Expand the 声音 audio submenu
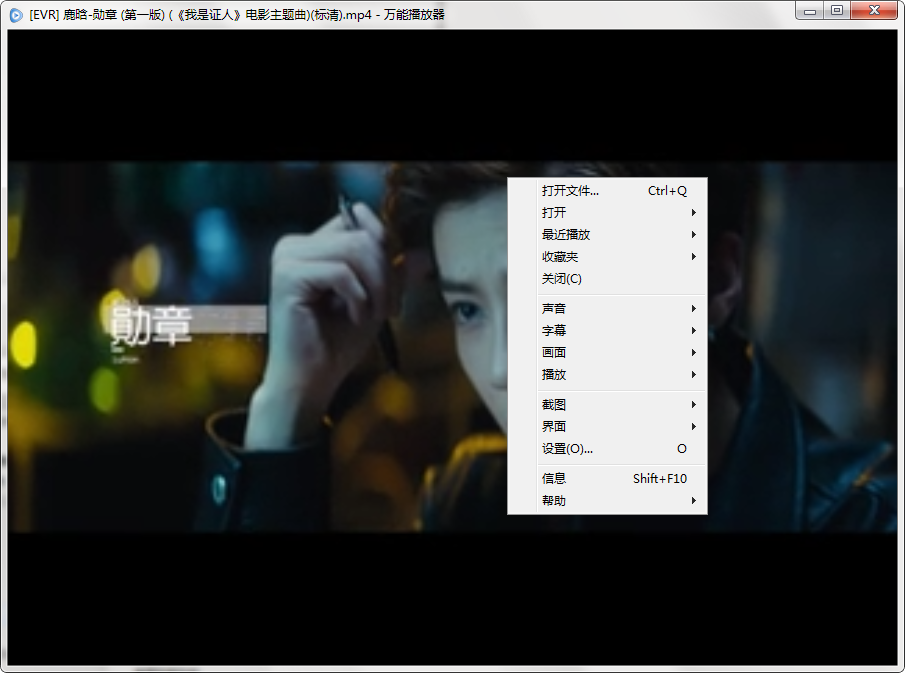The height and width of the screenshot is (673, 905). [552, 308]
